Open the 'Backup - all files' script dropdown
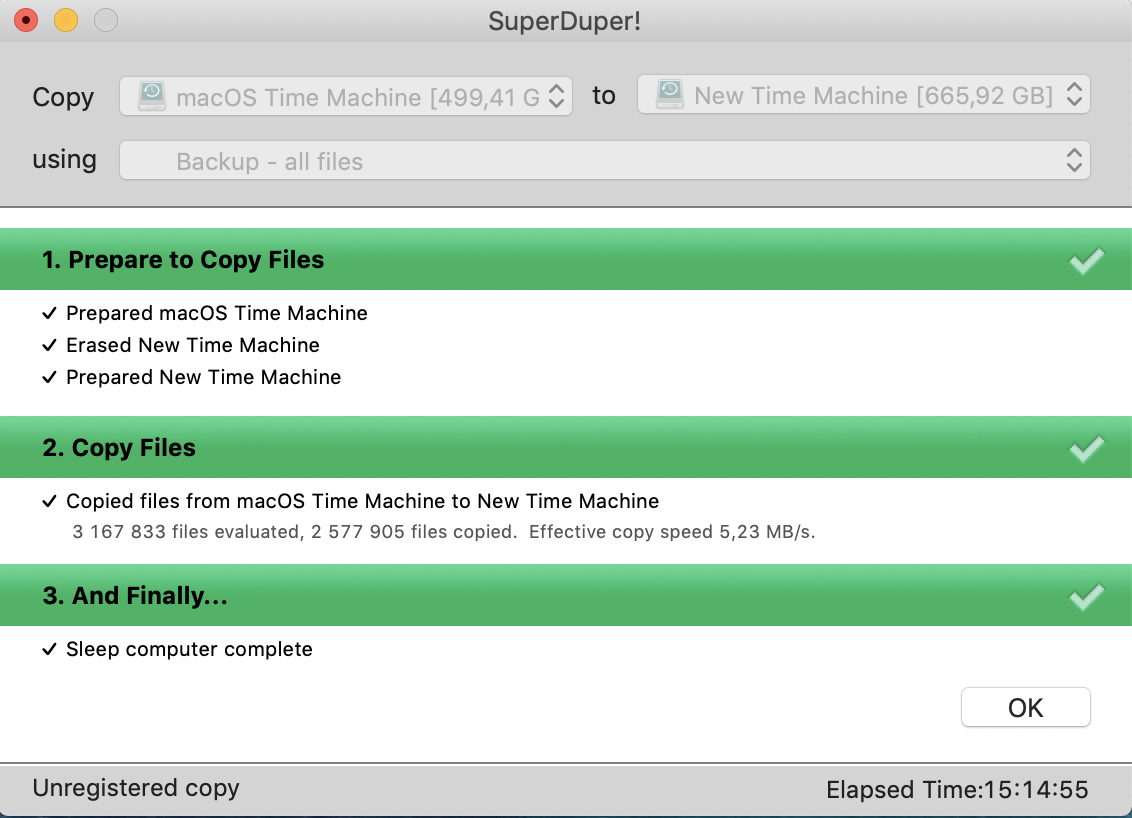1132x818 pixels. [604, 160]
